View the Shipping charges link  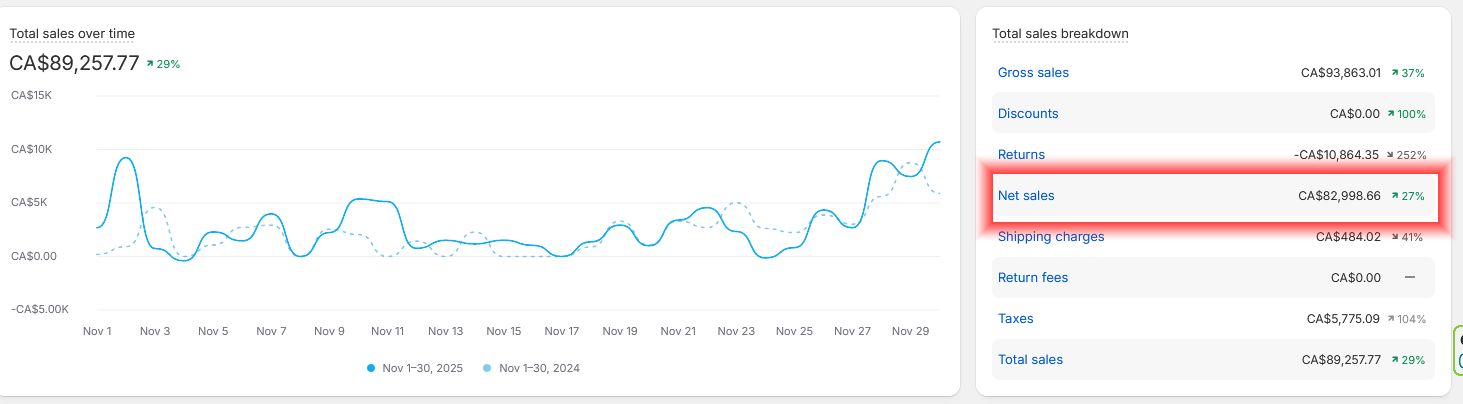(1051, 237)
